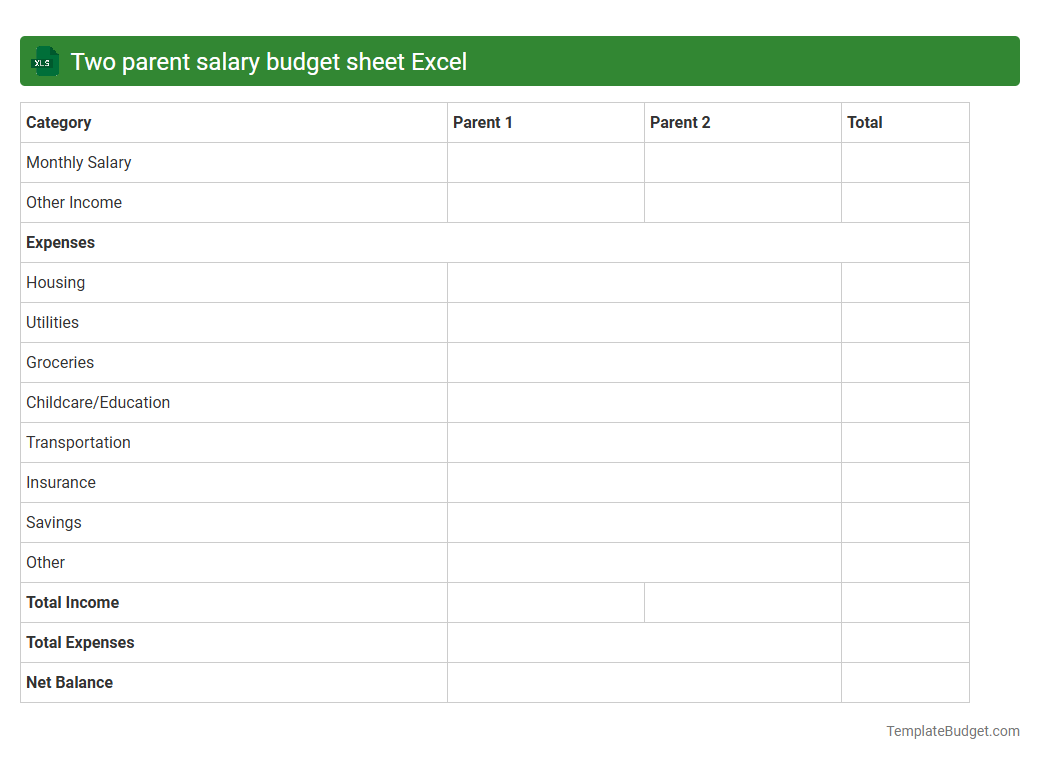The width and height of the screenshot is (1040, 760).
Task: Select the Childcare/Education row label
Action: 98,402
